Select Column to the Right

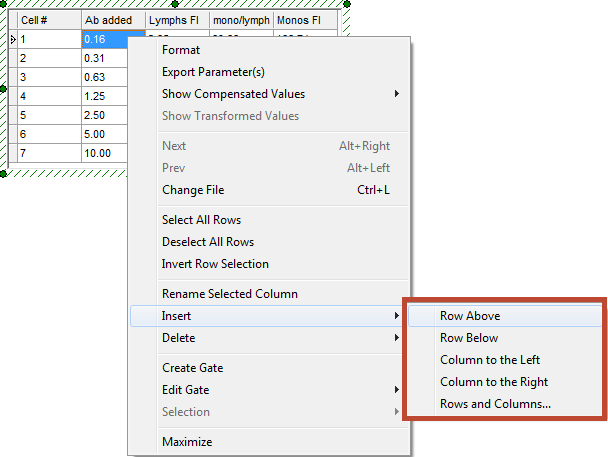click(494, 382)
